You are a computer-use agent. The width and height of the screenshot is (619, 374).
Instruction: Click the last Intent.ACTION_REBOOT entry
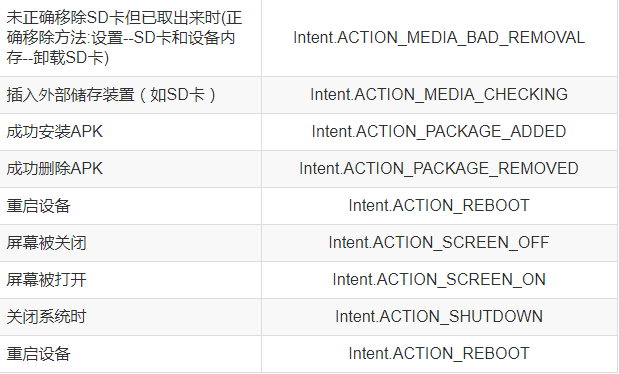[439, 354]
